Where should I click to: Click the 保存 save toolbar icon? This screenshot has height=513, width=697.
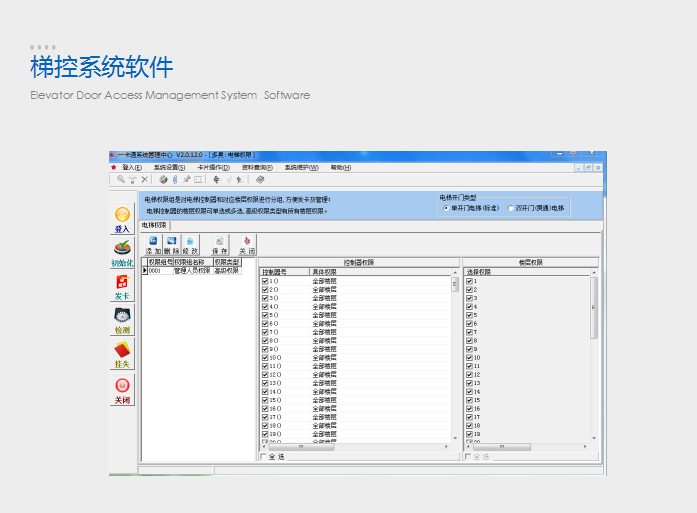(x=217, y=244)
